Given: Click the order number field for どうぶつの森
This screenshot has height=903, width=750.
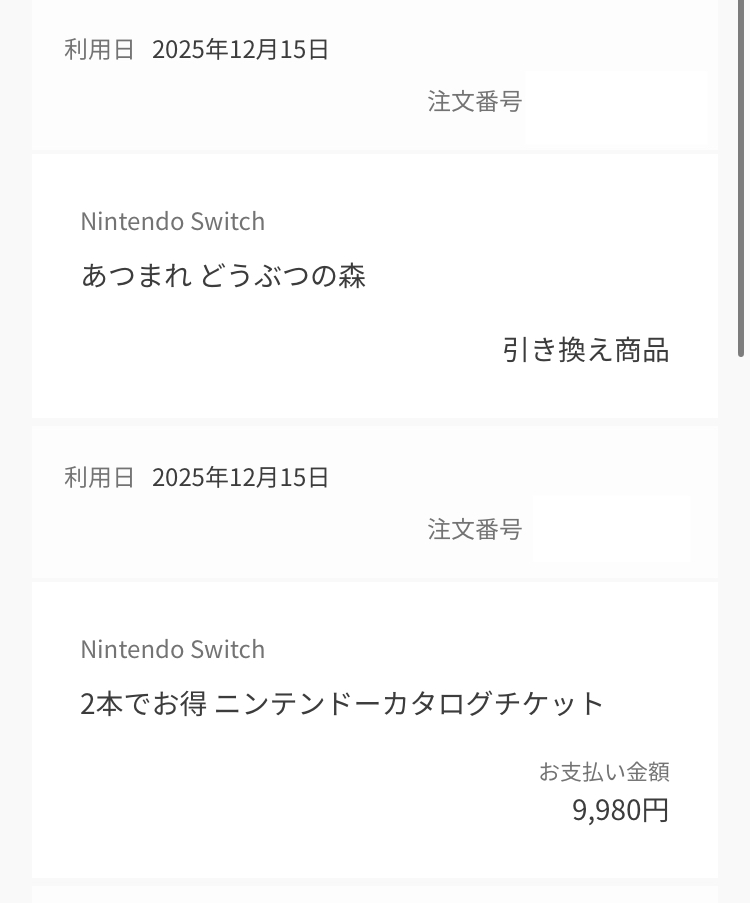Looking at the screenshot, I should click(x=616, y=106).
